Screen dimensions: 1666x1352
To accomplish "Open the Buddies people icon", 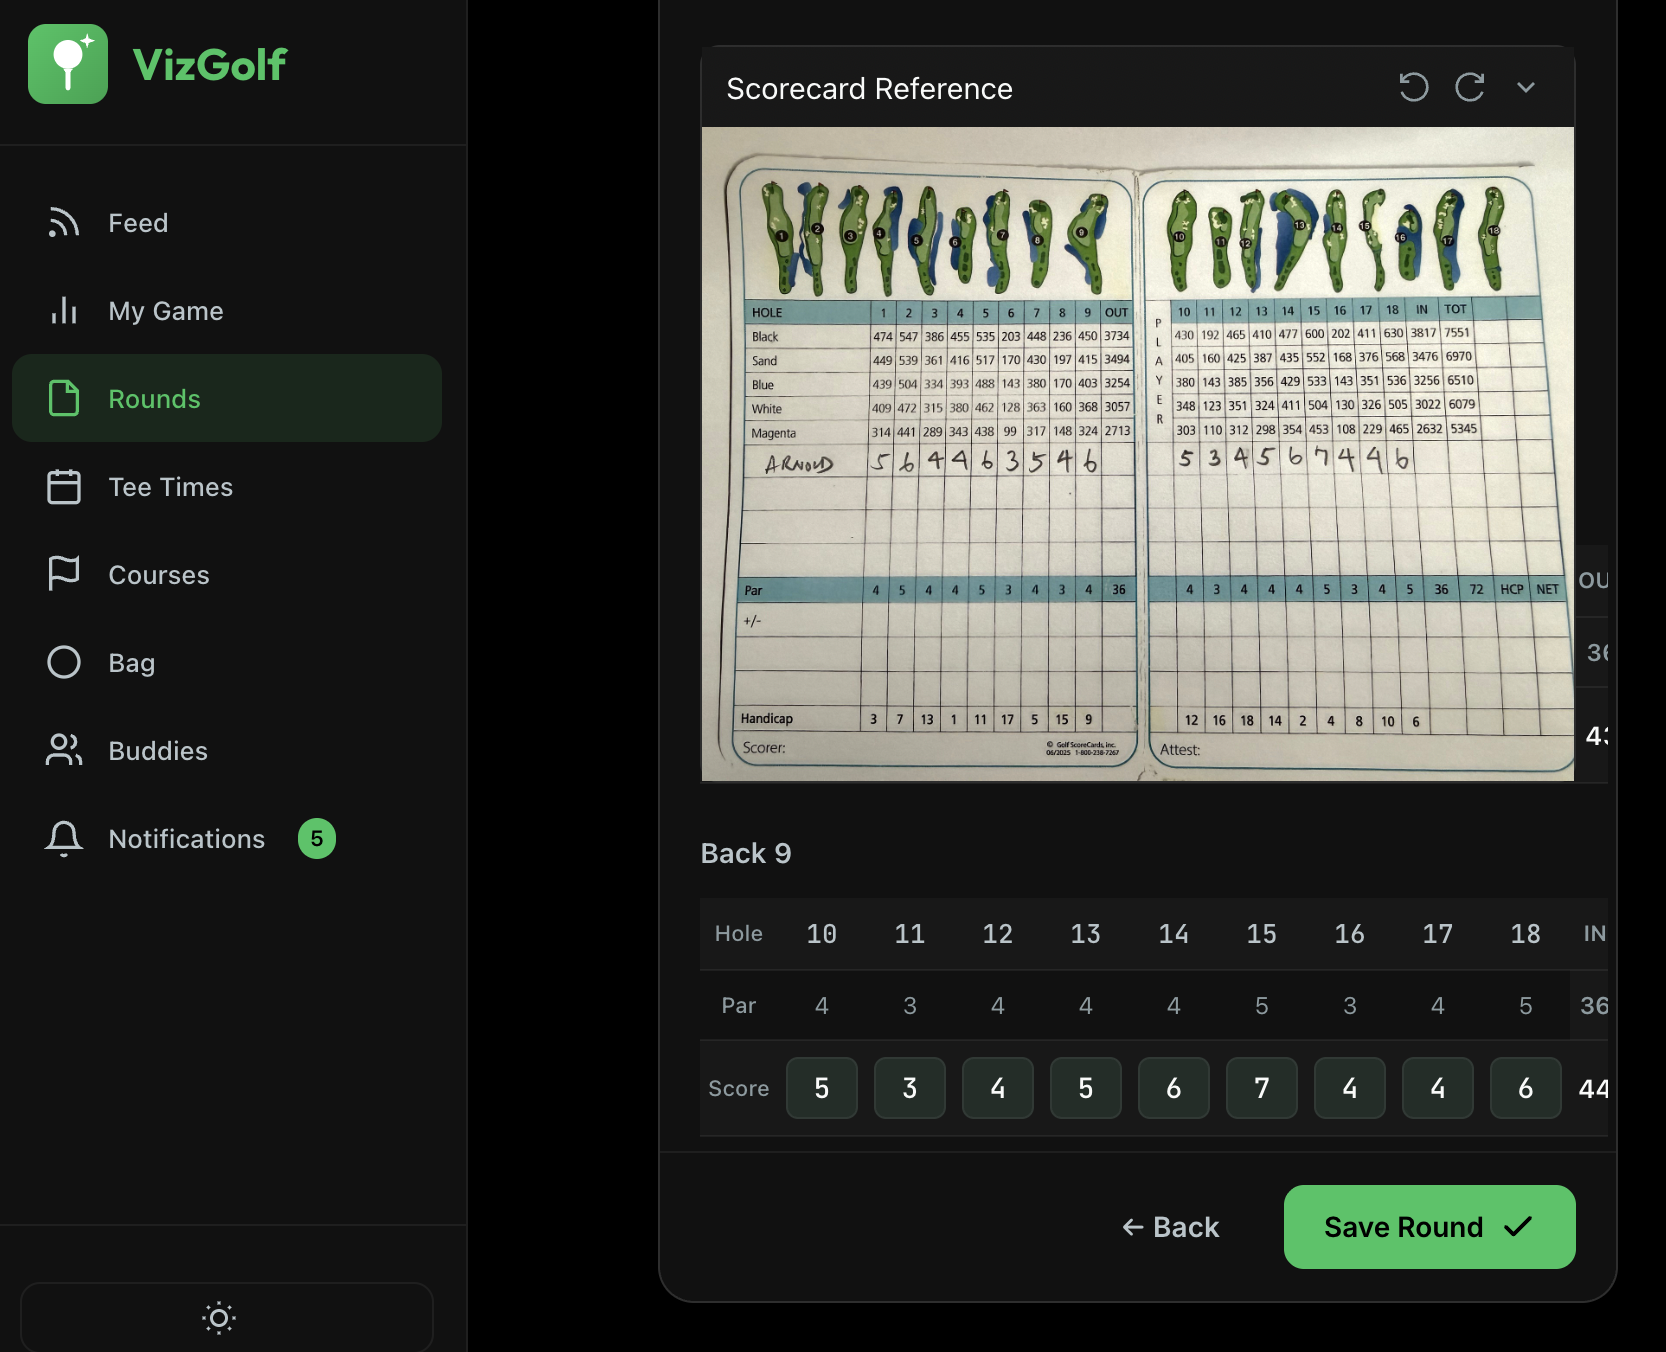I will (63, 750).
